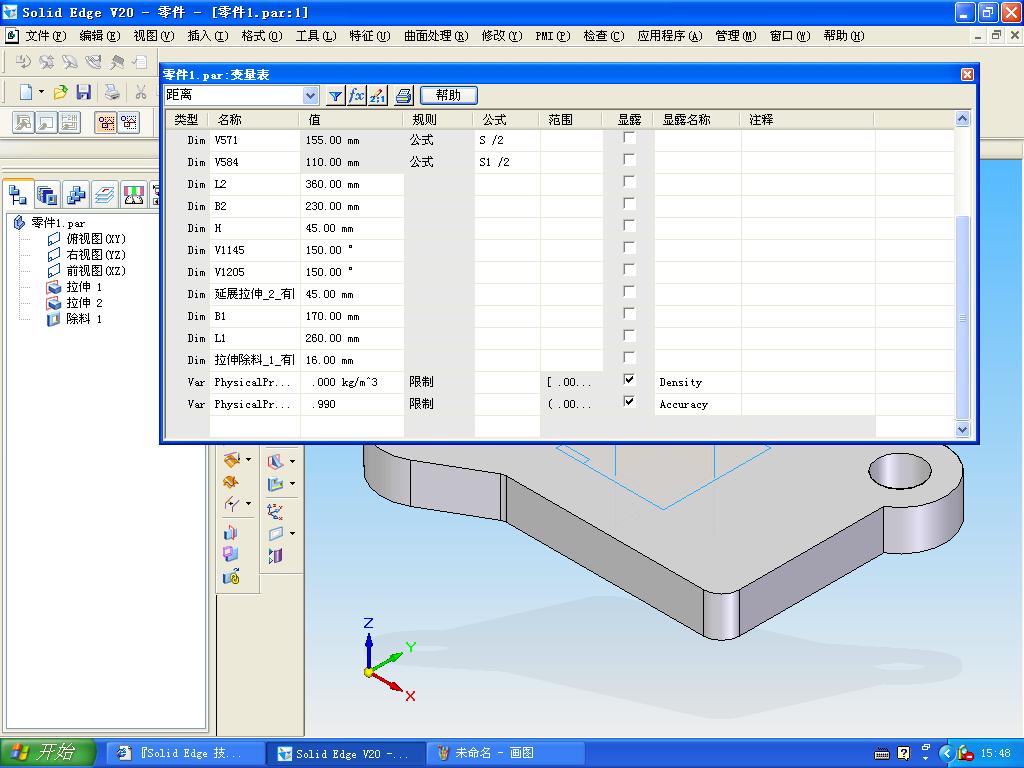Click the 帮助 button in variable table
1024x768 pixels.
[449, 95]
